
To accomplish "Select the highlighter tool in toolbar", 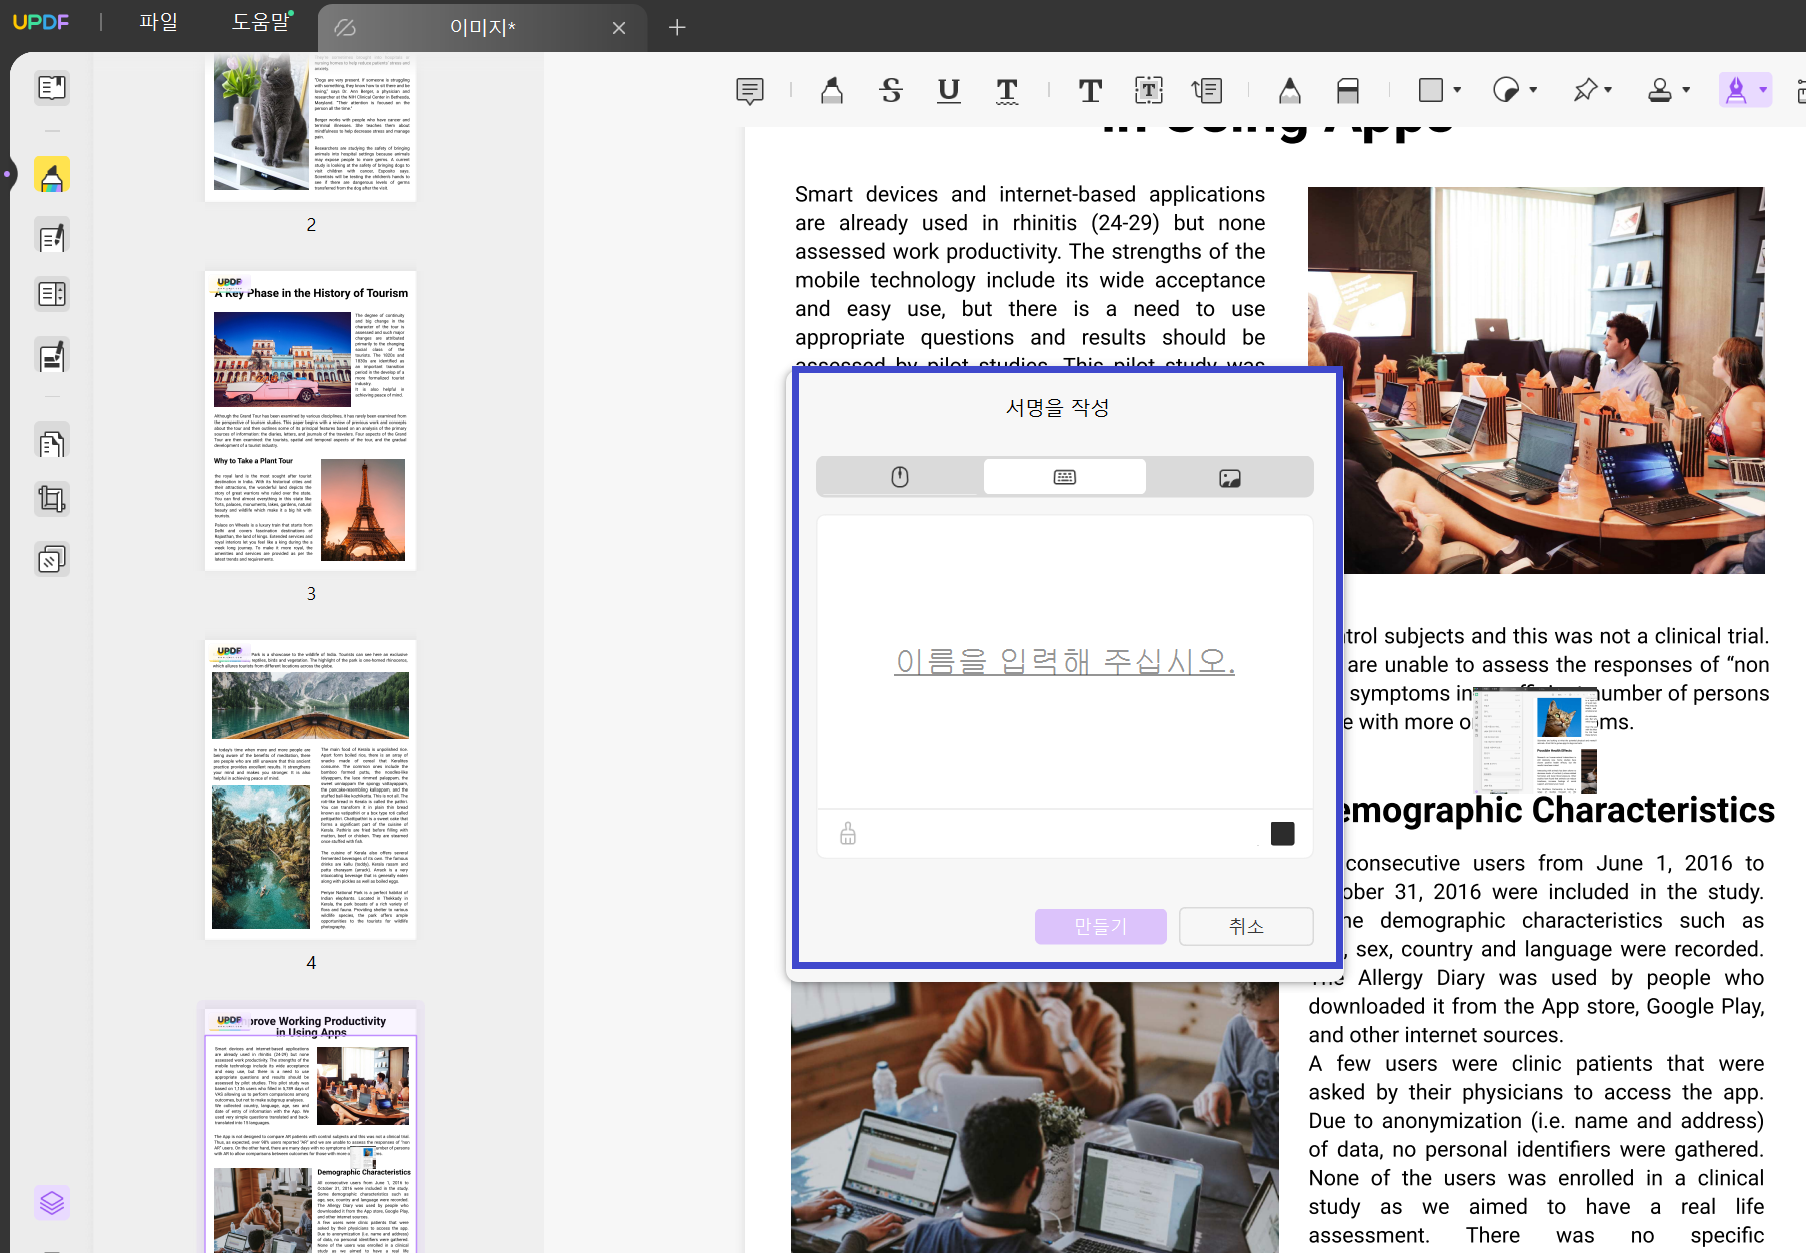I will pos(831,91).
